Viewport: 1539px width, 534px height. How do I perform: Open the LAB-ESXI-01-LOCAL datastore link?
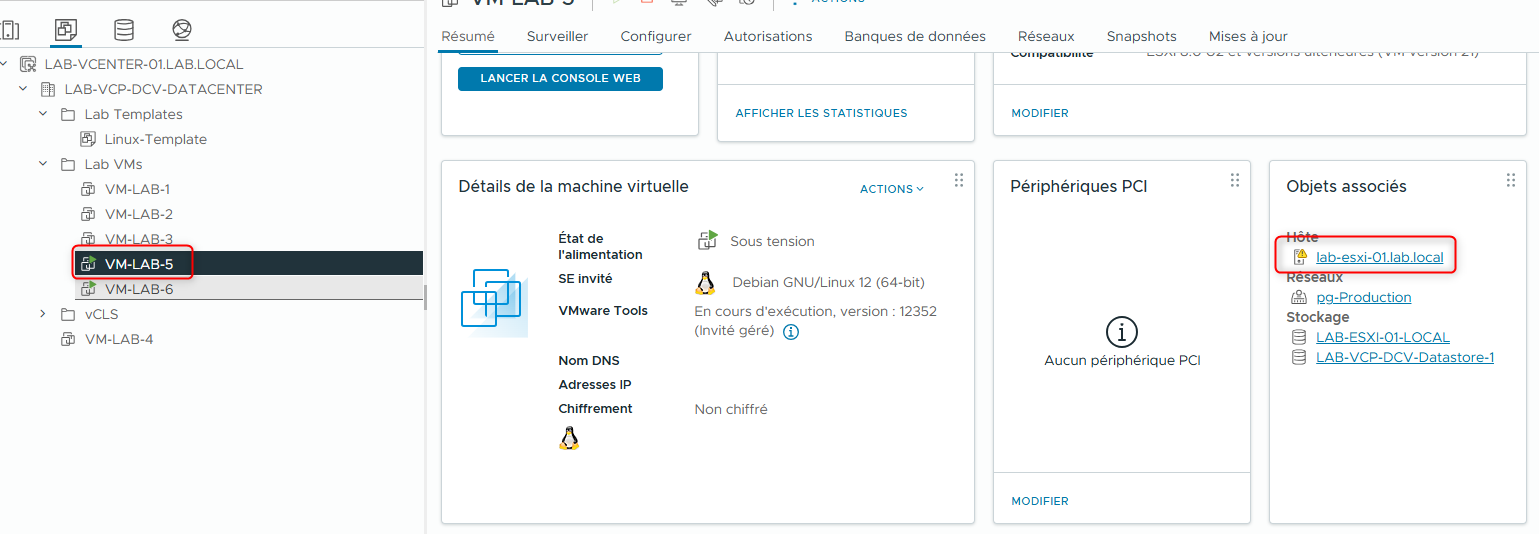click(1383, 337)
